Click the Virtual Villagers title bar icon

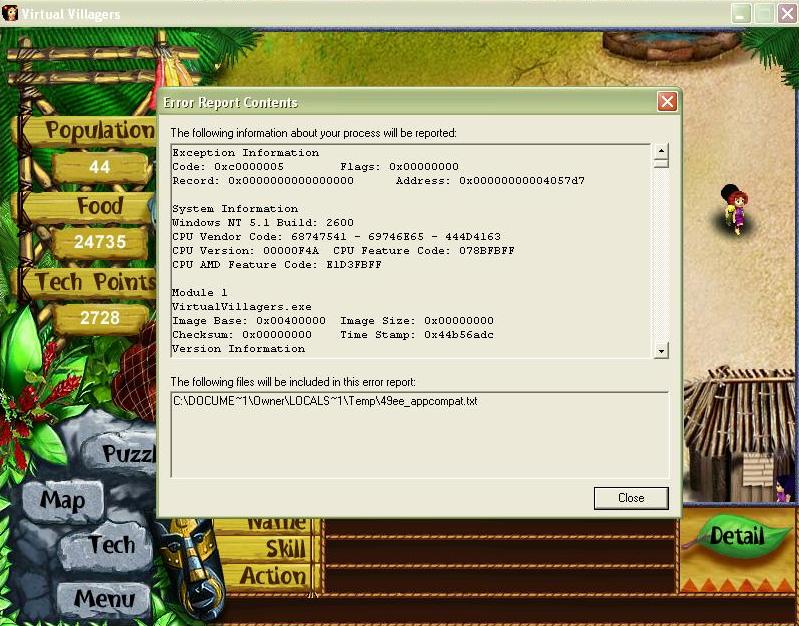tap(10, 13)
